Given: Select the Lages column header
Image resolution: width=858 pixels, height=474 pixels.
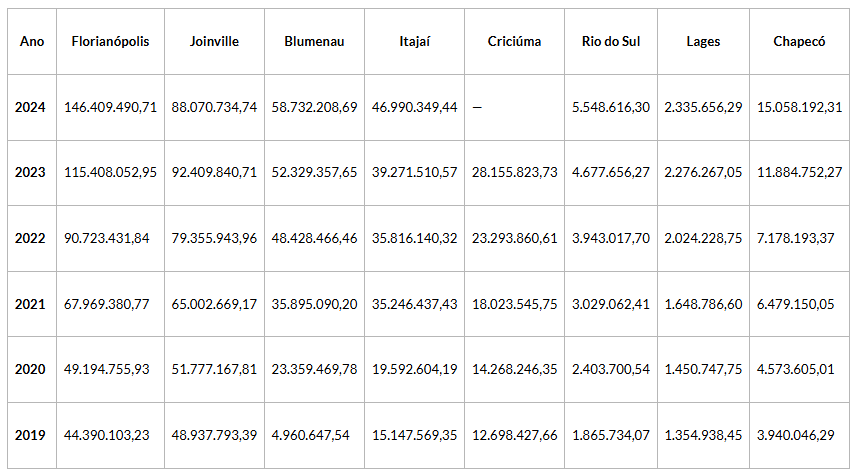Looking at the screenshot, I should click(x=703, y=41).
